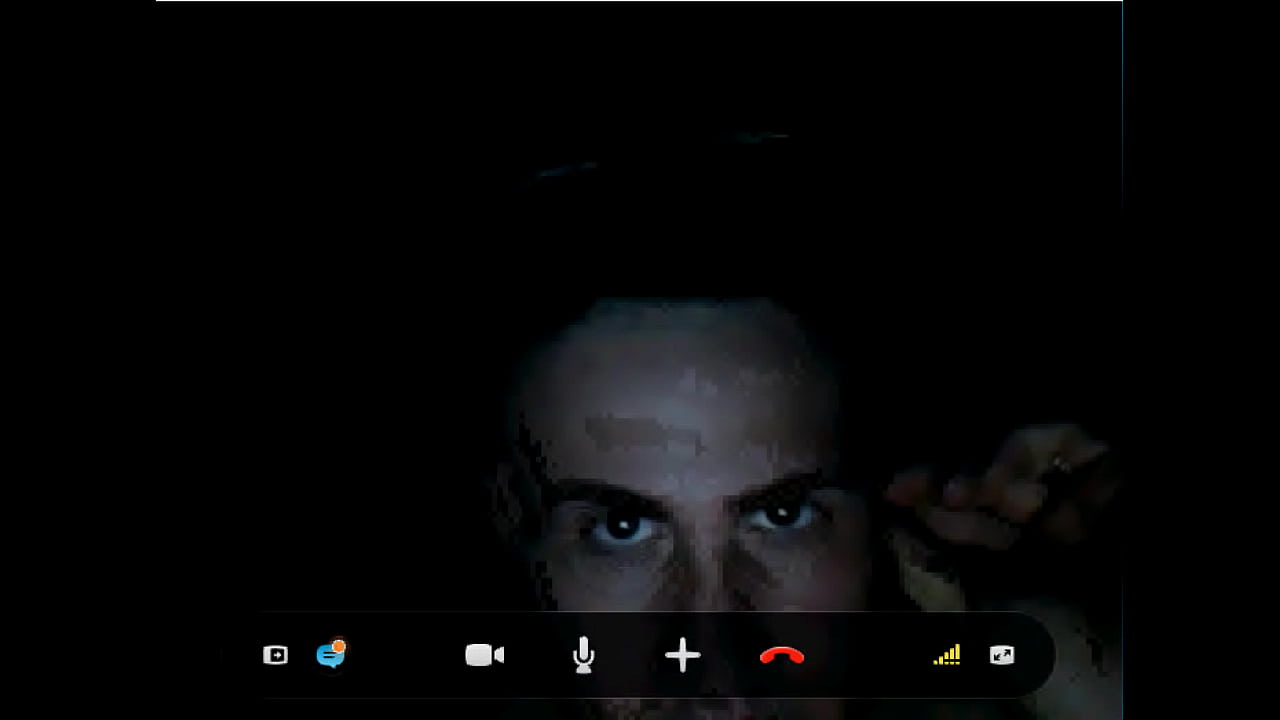Click call bar gap between hang-up and signal
Viewport: 1280px width, 720px height.
pyautogui.click(x=865, y=655)
